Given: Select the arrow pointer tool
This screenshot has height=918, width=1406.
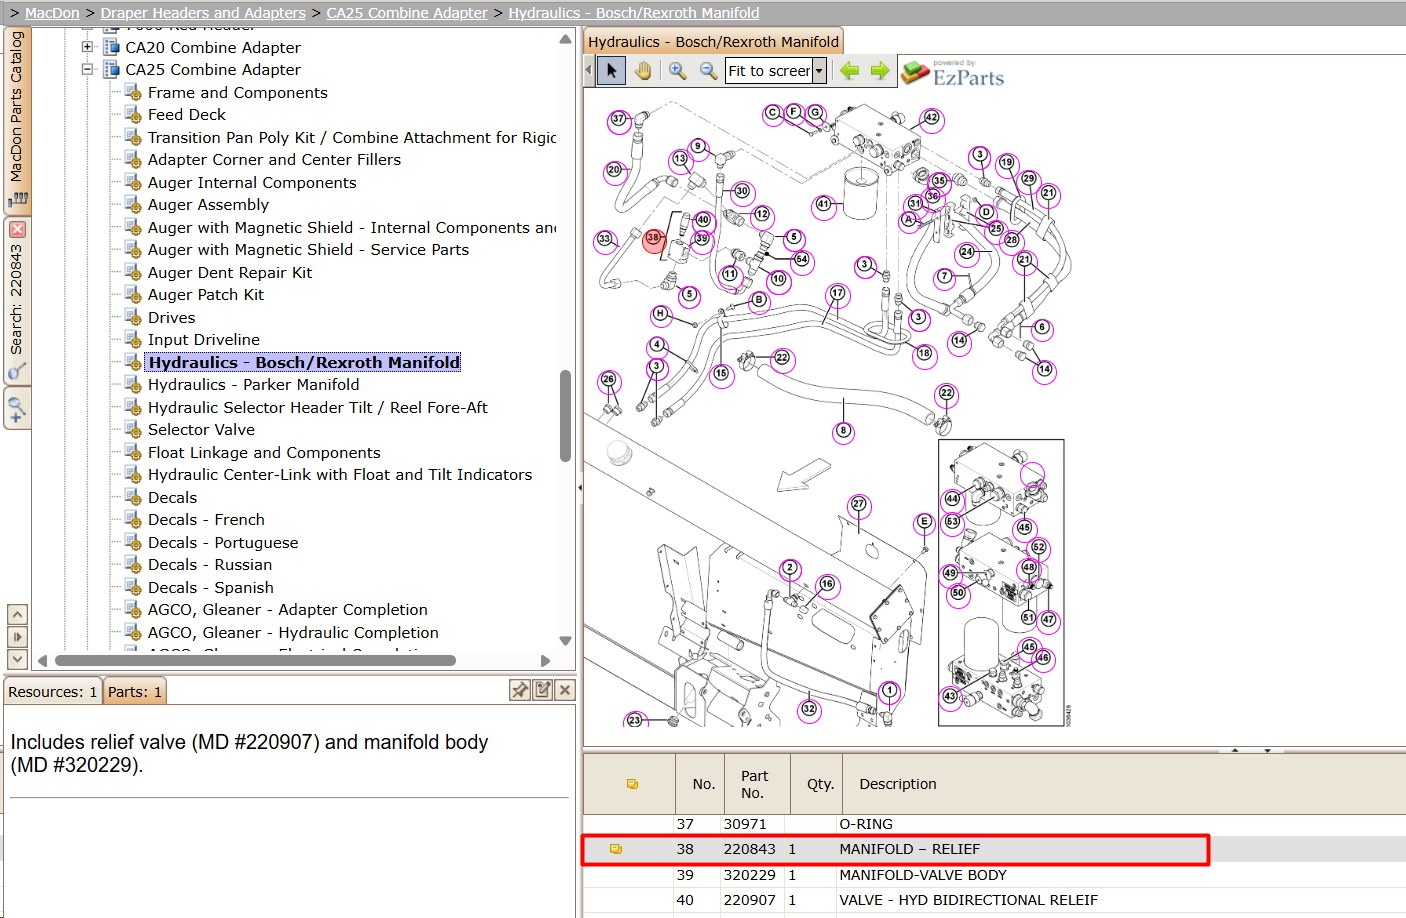Looking at the screenshot, I should (x=612, y=71).
